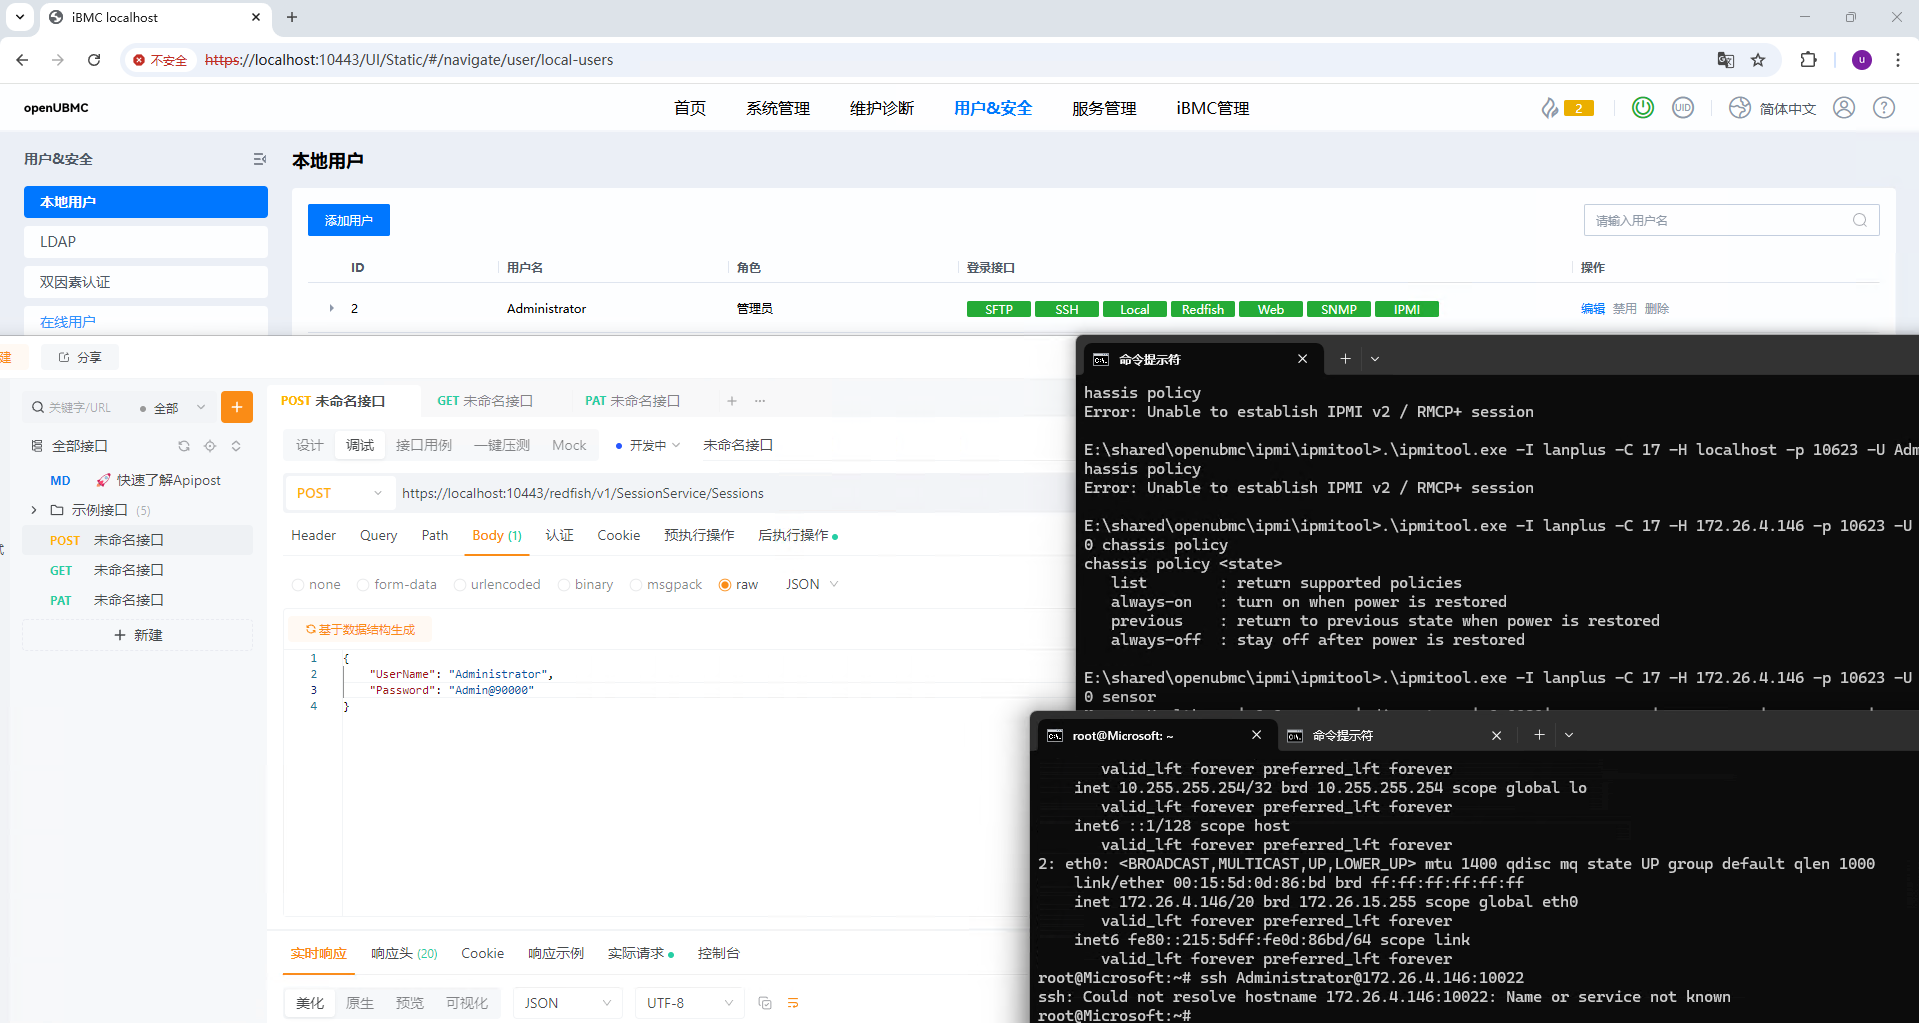
Task: Click the 编辑 link for Administrator
Action: pyautogui.click(x=1592, y=309)
